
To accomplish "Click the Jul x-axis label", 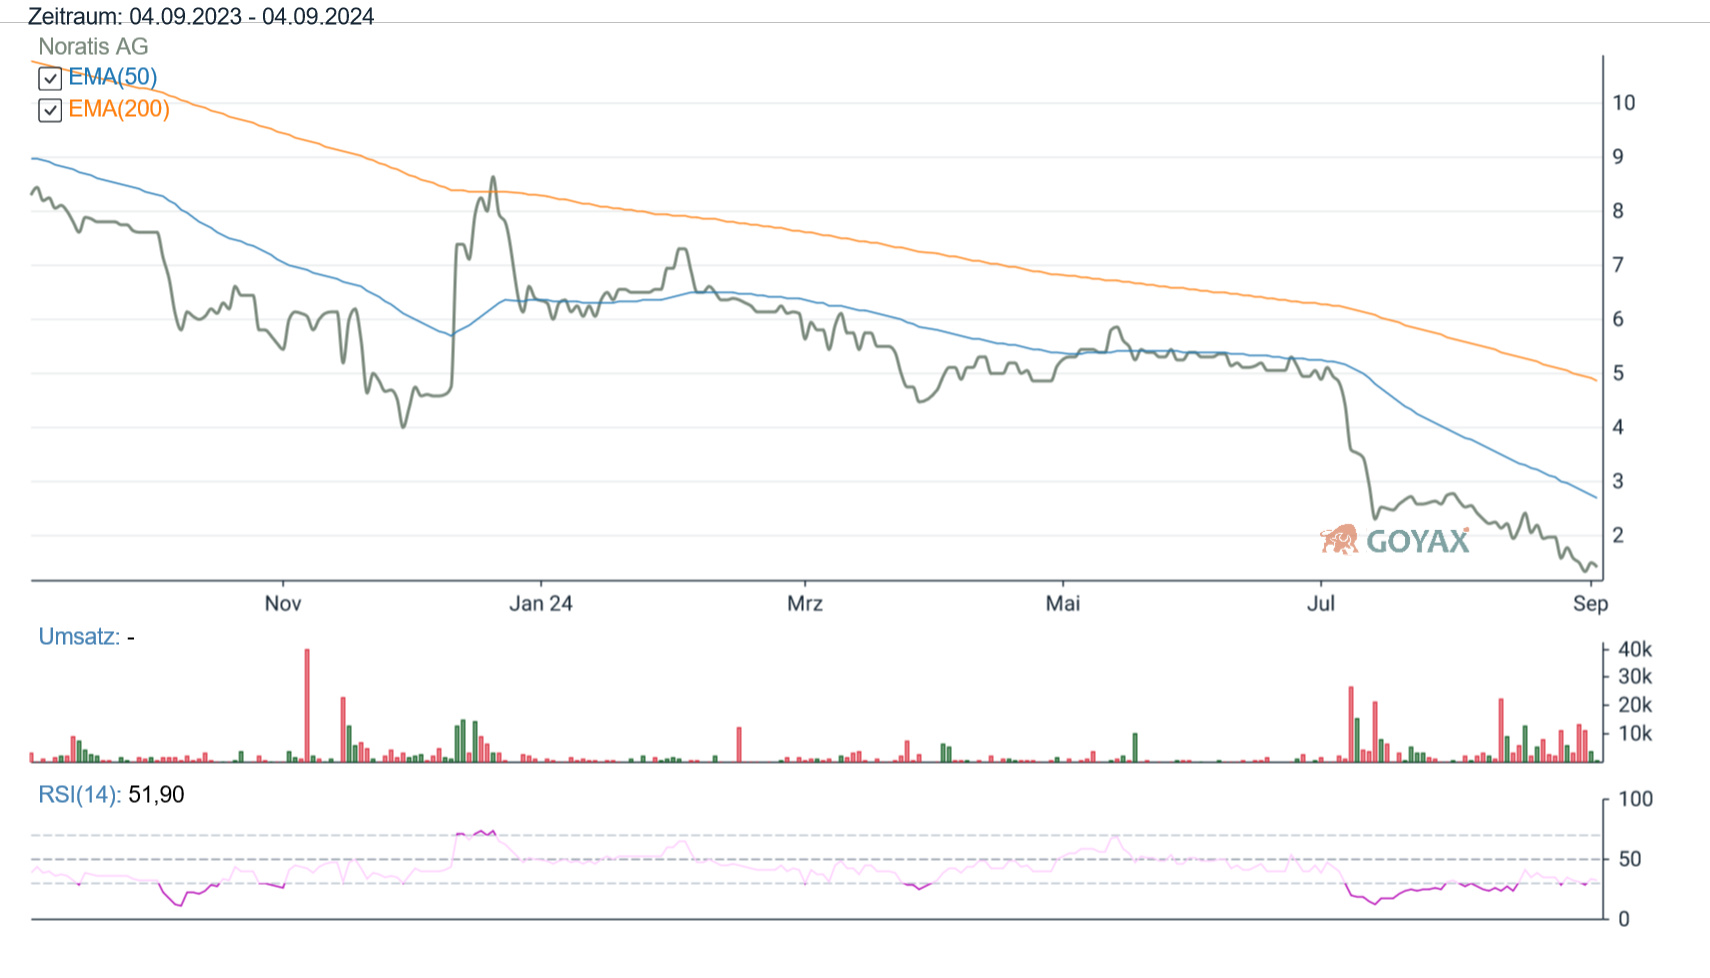I will (1321, 603).
